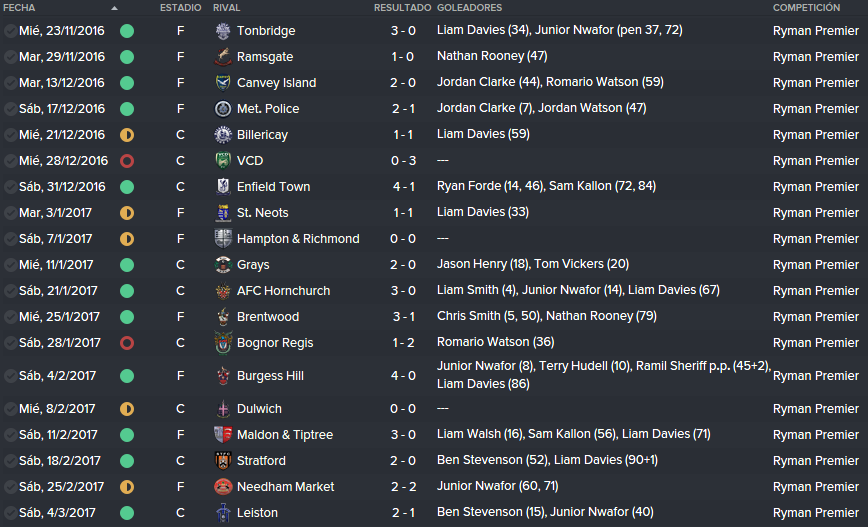Image resolution: width=868 pixels, height=527 pixels.
Task: Click the VCD green club logo
Action: pyautogui.click(x=223, y=161)
